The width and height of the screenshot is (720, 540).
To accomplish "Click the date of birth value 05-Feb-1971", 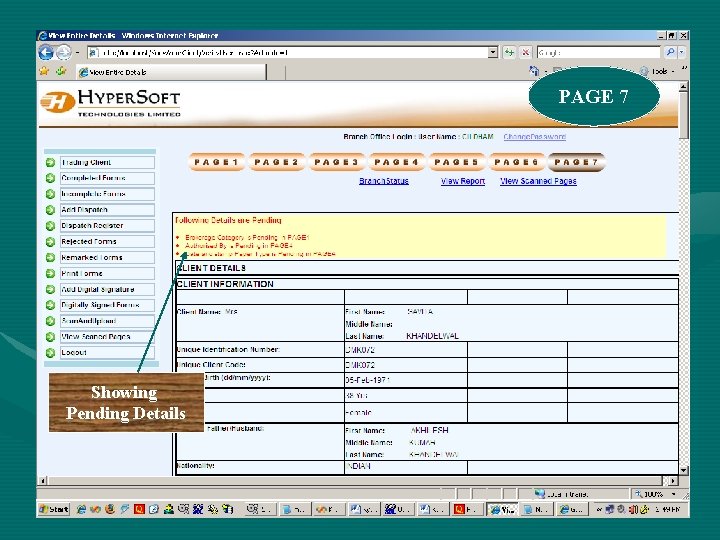I will coord(368,381).
